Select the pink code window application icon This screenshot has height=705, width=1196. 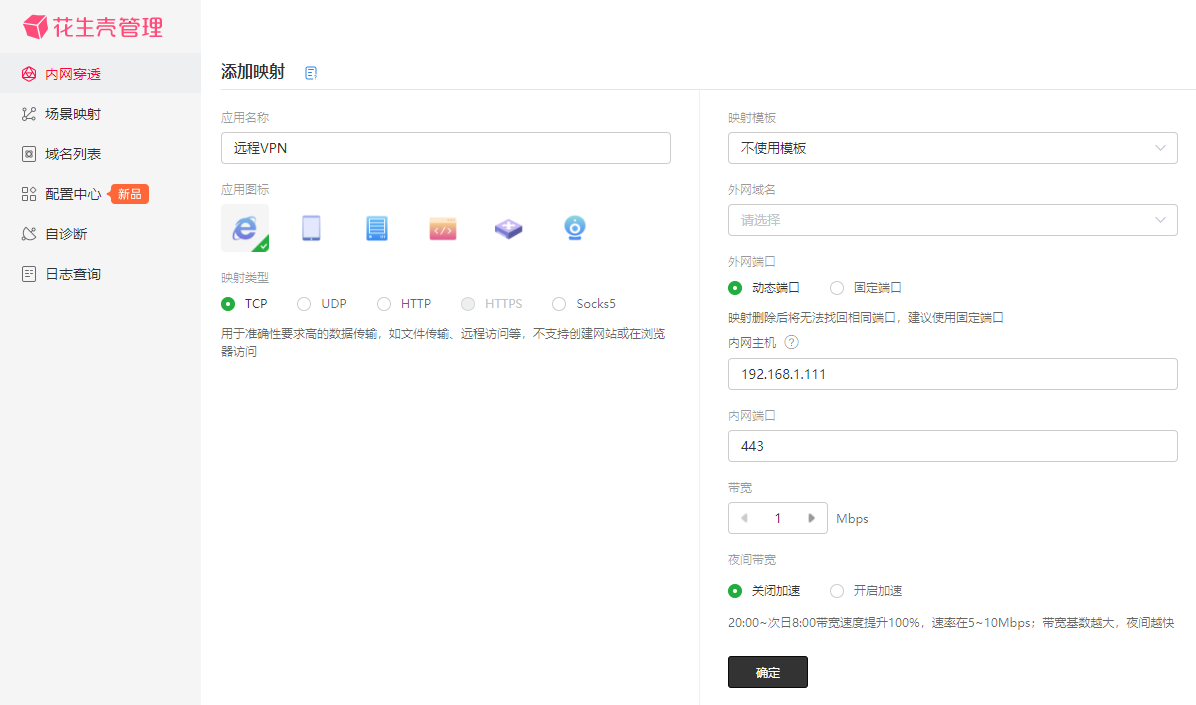tap(442, 228)
